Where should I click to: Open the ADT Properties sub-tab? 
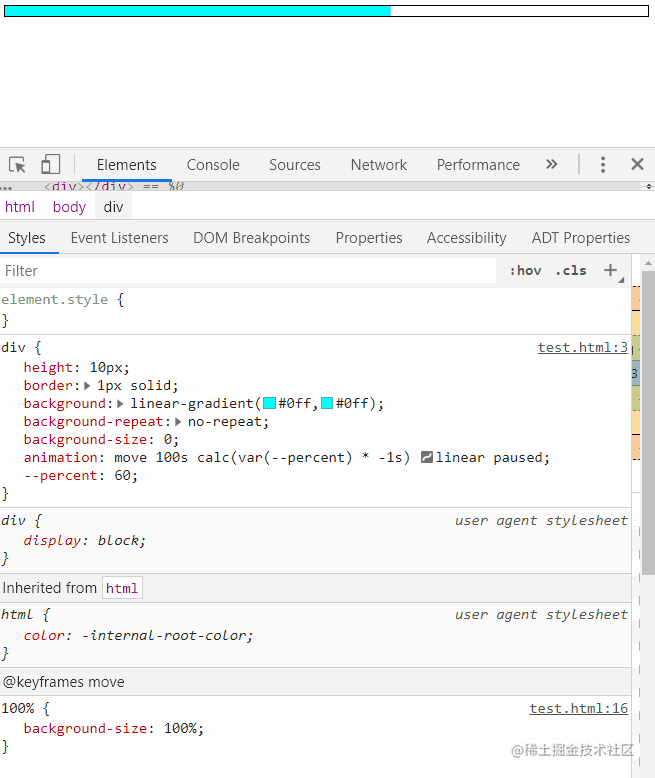(581, 238)
